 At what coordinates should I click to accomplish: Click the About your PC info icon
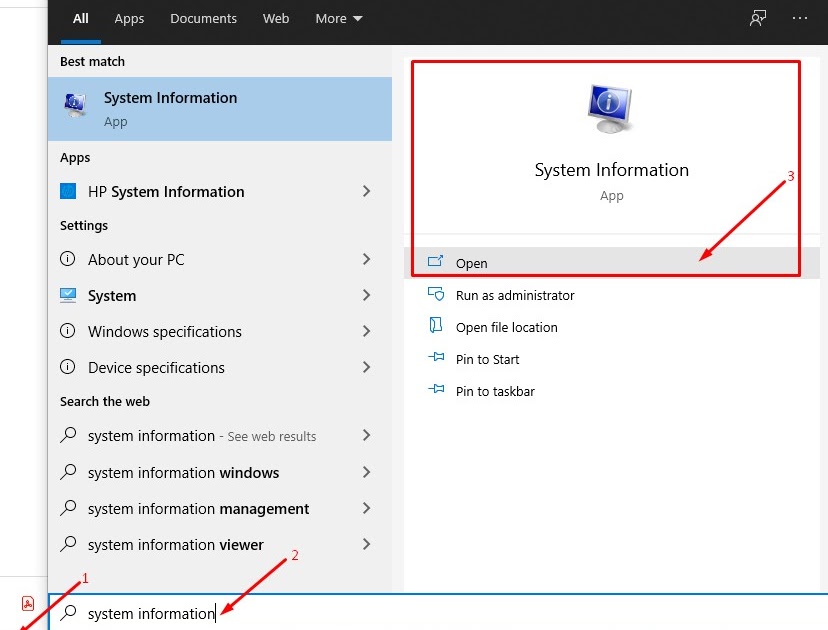coord(68,259)
